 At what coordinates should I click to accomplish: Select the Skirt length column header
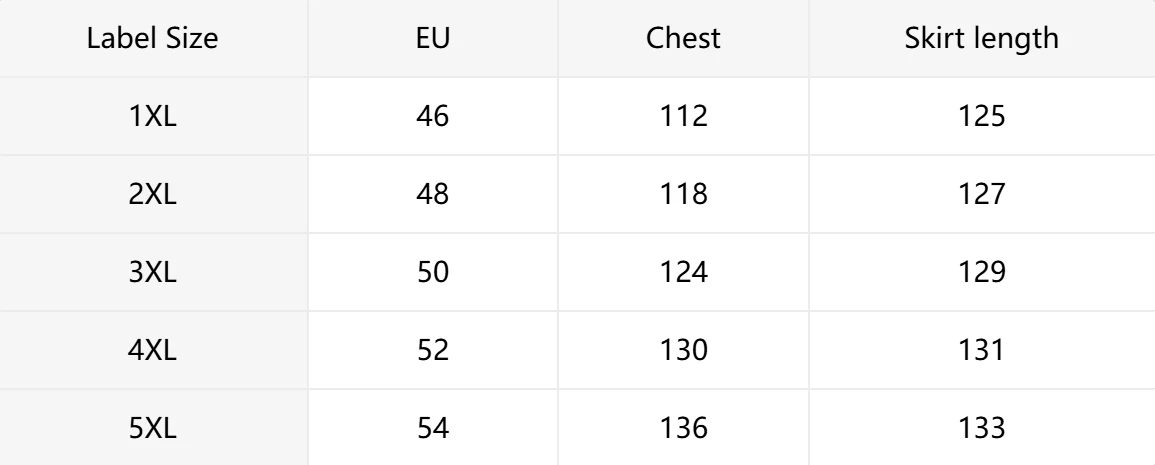pos(981,39)
